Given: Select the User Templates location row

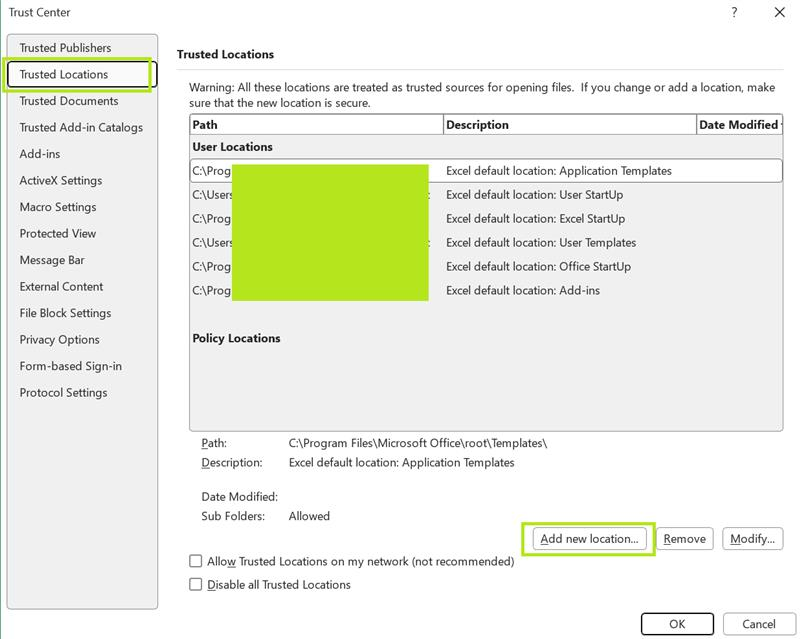Looking at the screenshot, I should pos(486,242).
